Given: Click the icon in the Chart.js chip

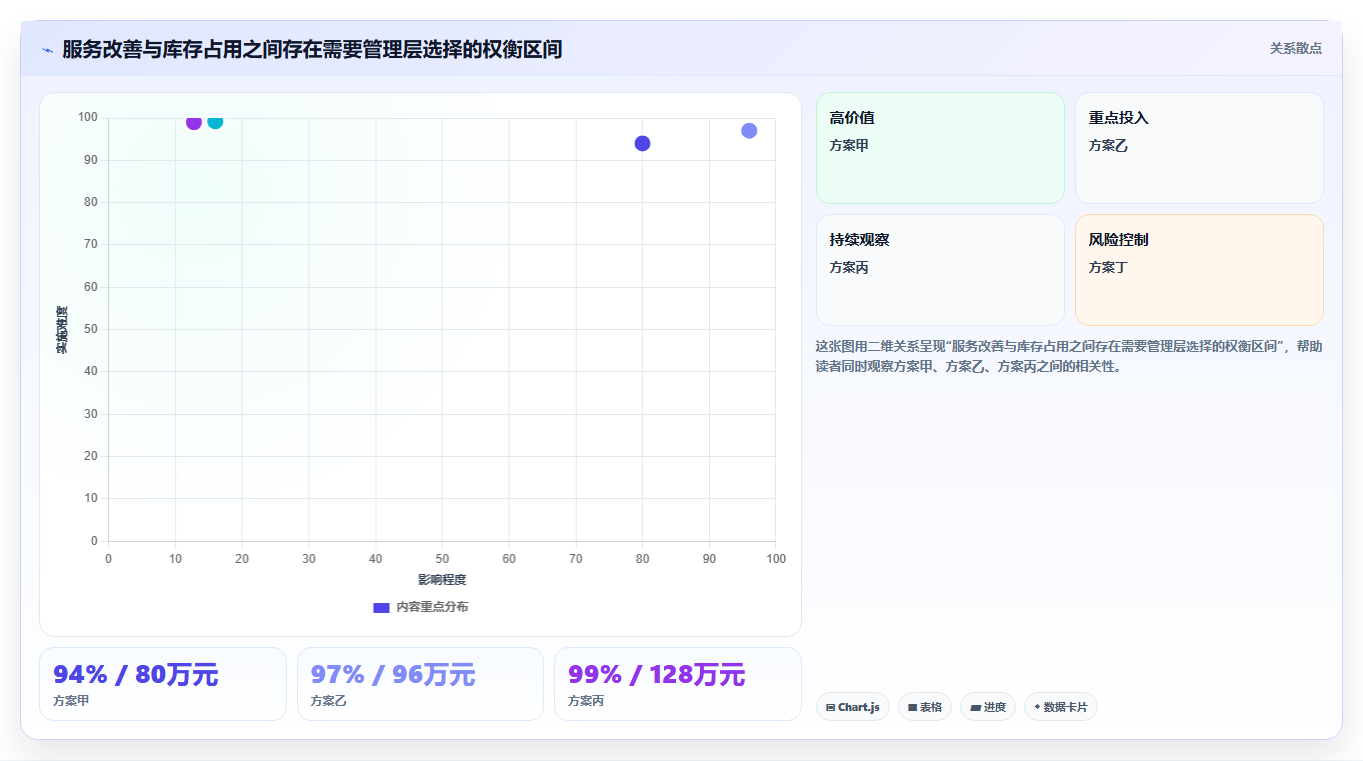Looking at the screenshot, I should pos(831,707).
